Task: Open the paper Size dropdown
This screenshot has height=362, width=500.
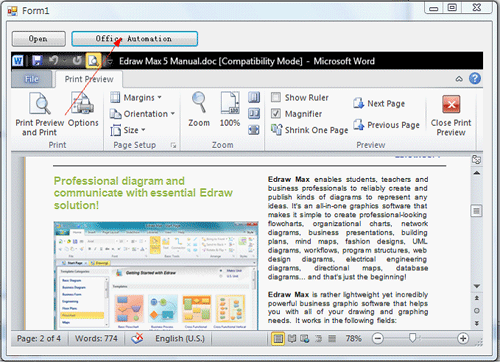Action: (128, 130)
